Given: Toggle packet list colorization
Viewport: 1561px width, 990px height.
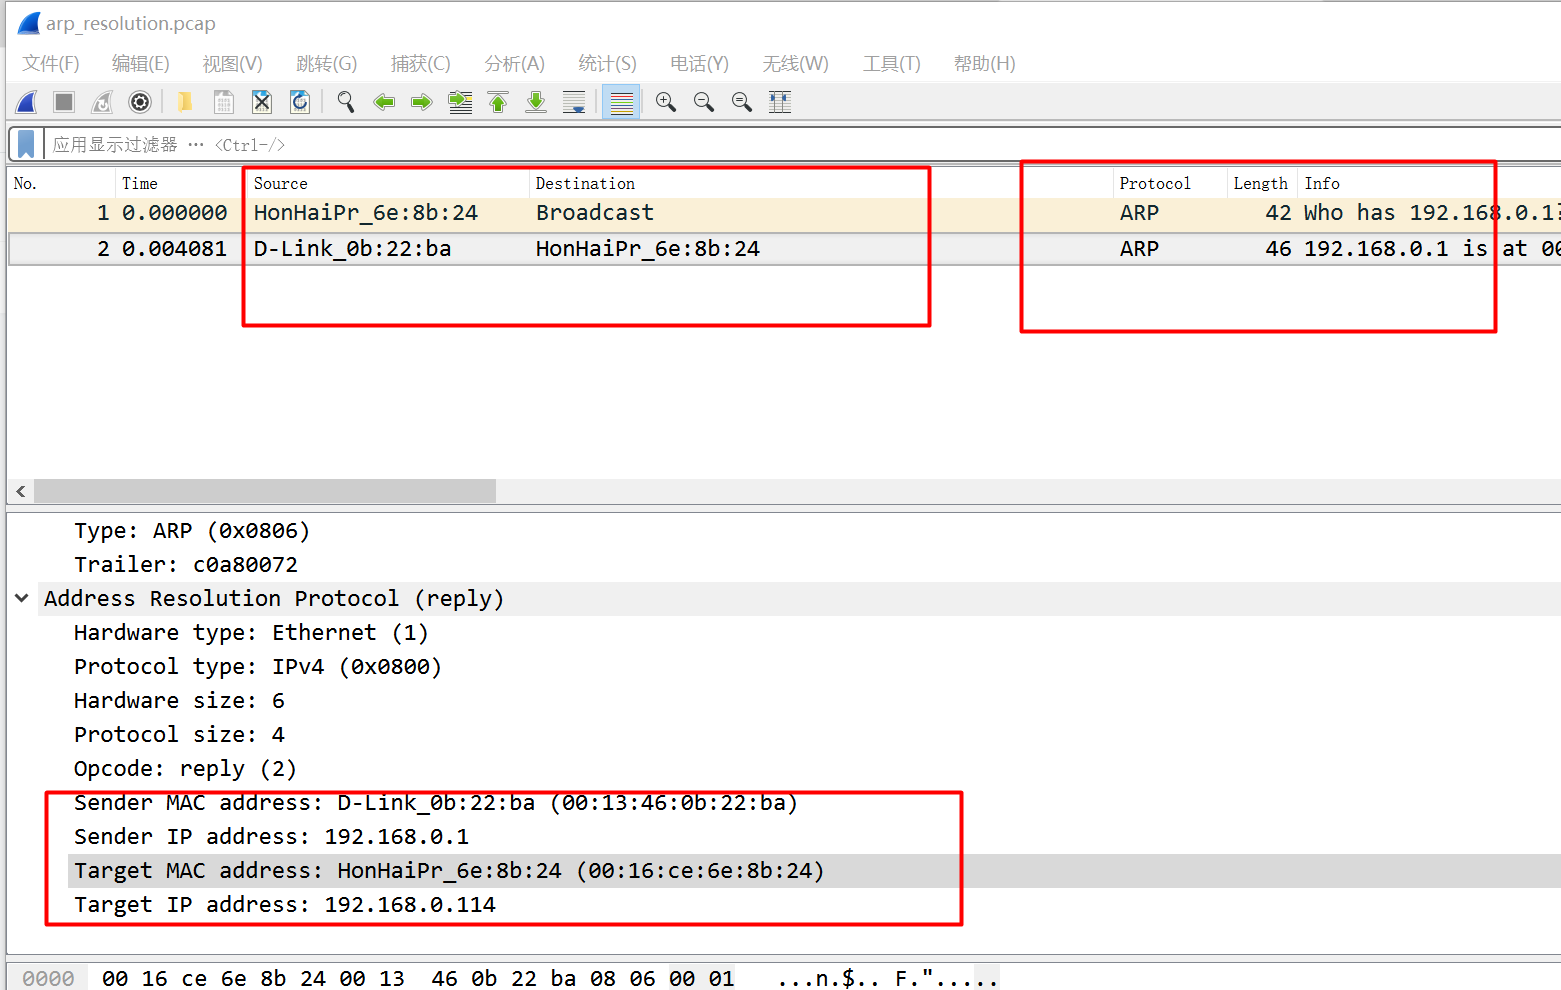Looking at the screenshot, I should (621, 102).
